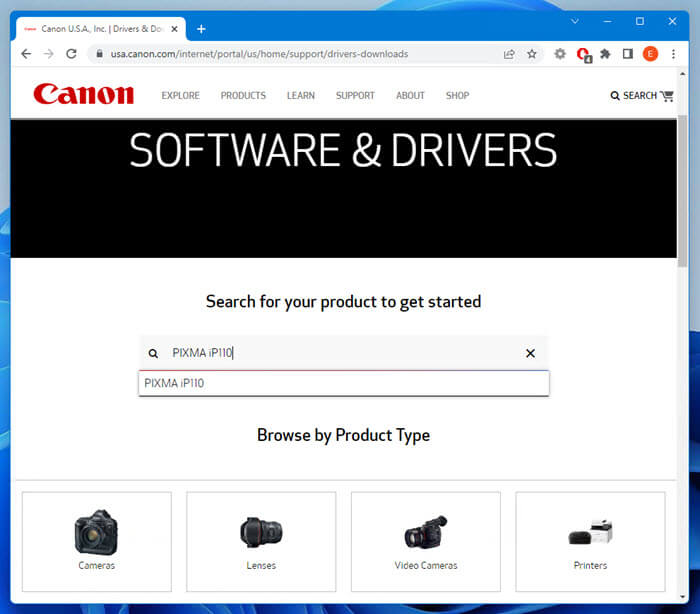The image size is (700, 614).
Task: Open the SUPPORT menu
Action: (355, 96)
